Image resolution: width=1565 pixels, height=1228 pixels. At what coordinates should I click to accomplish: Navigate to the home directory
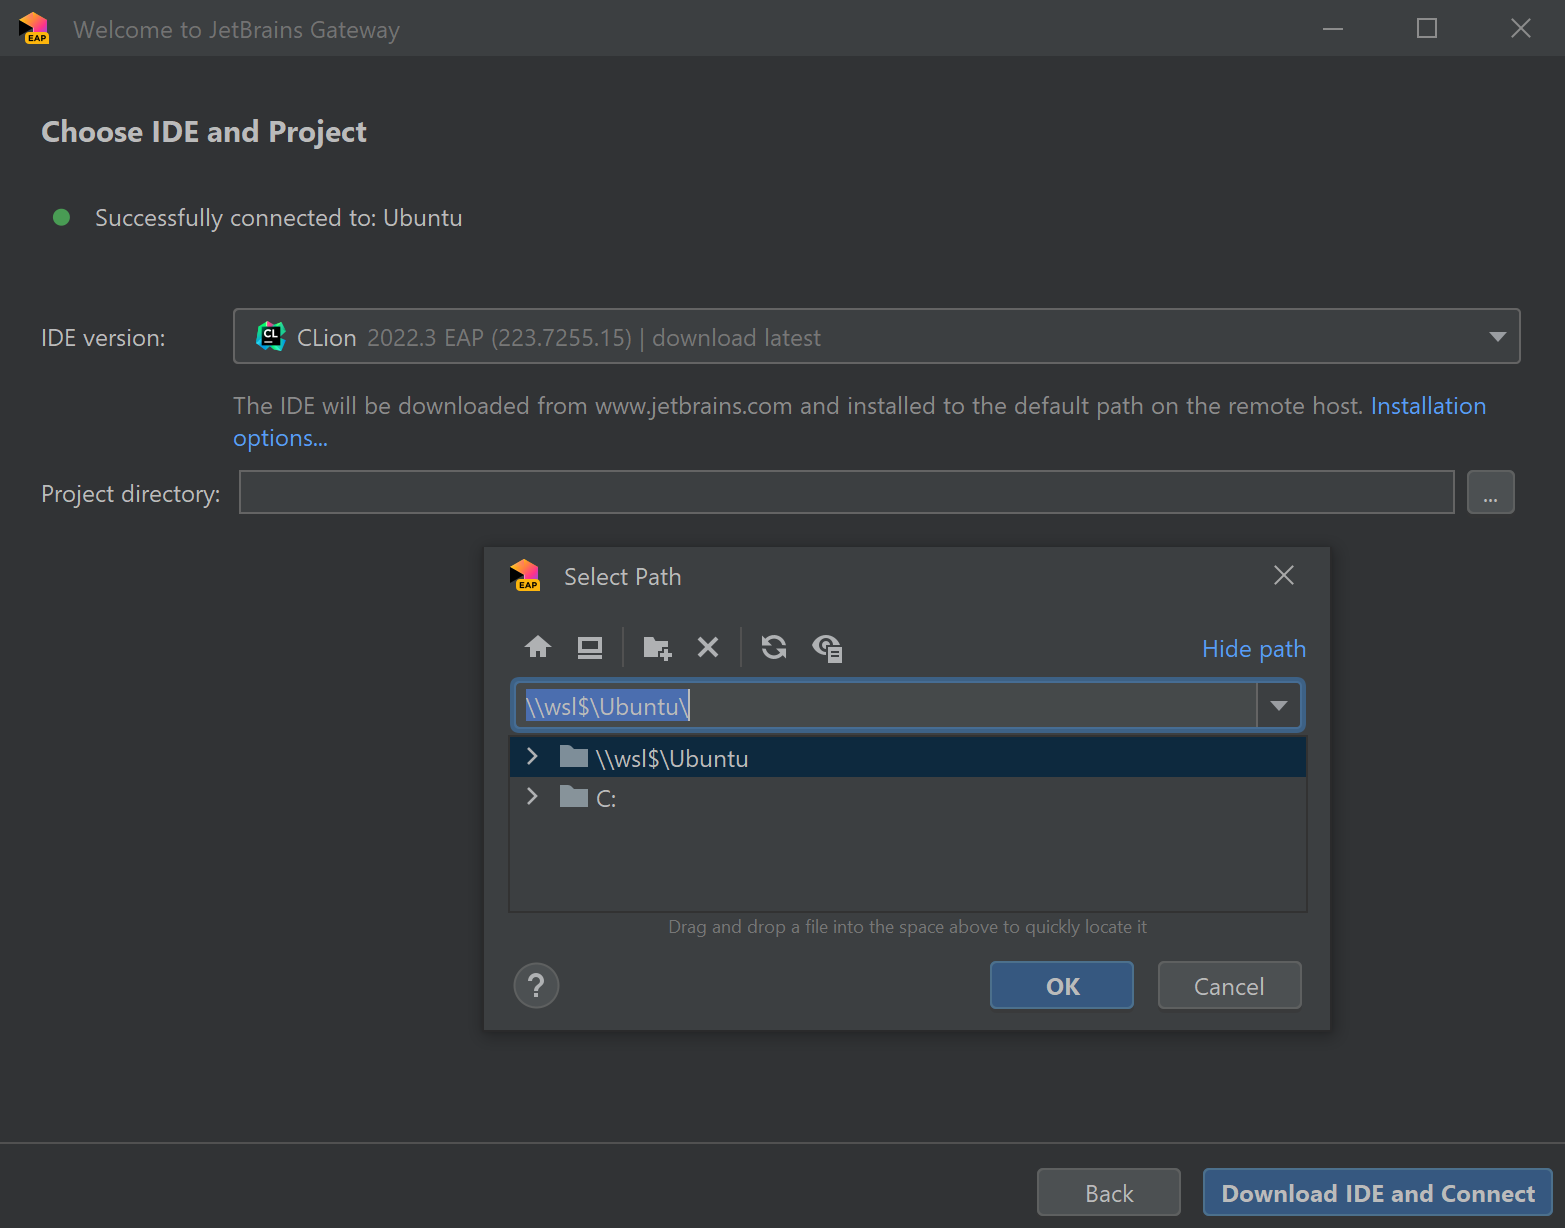click(537, 647)
